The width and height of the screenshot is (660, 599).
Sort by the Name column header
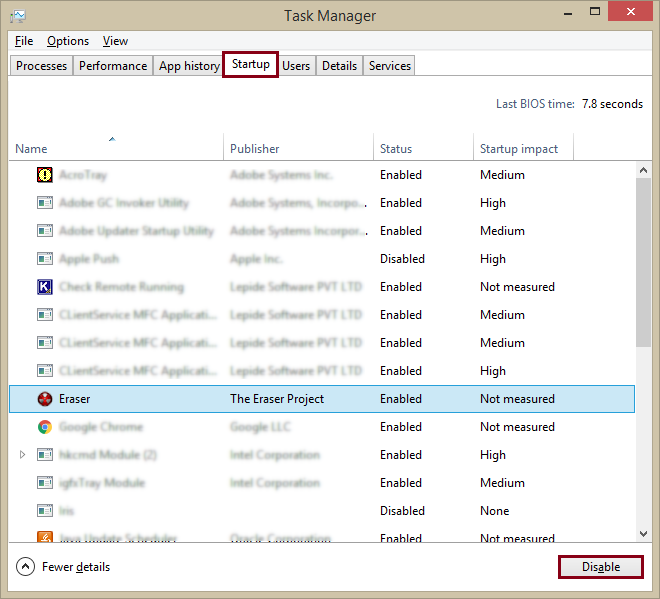[116, 147]
